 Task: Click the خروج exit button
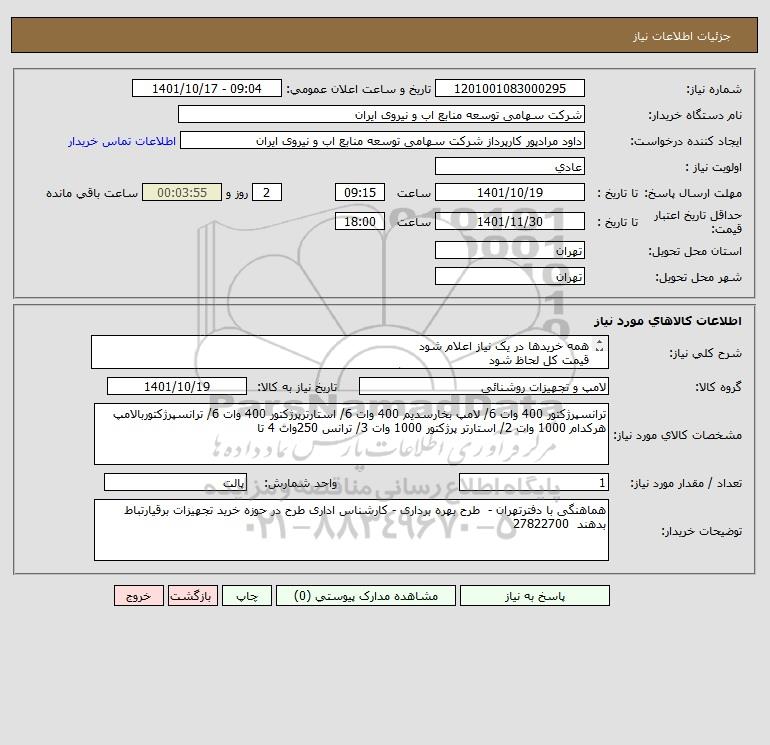click(x=138, y=596)
